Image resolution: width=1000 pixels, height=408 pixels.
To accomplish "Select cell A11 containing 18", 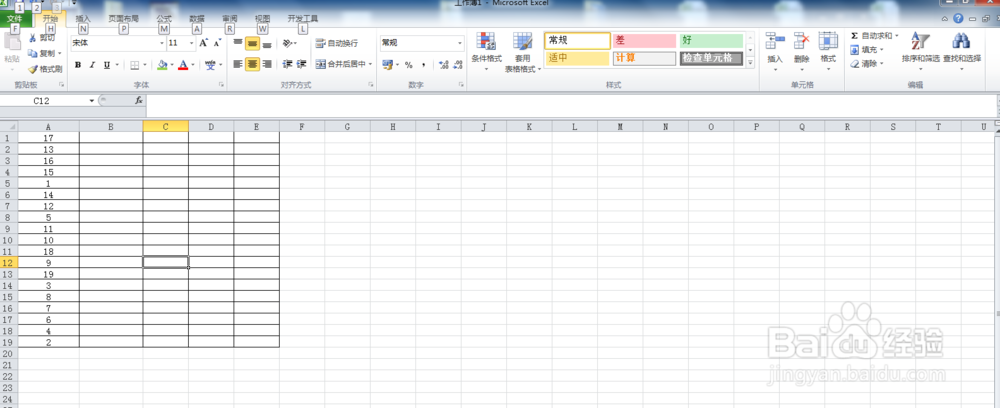I will point(48,251).
